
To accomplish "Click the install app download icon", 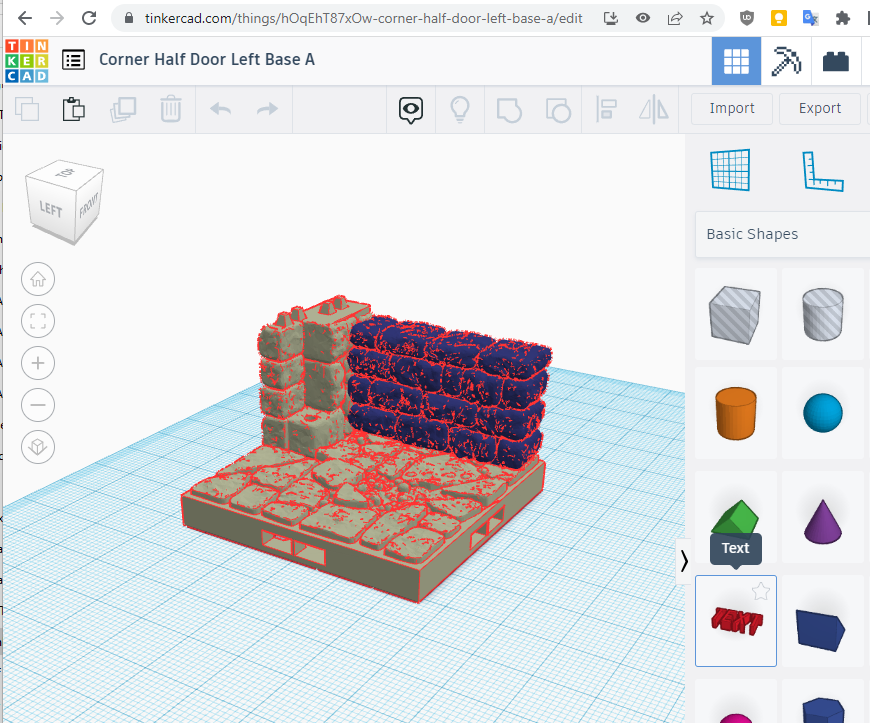I will tap(610, 18).
